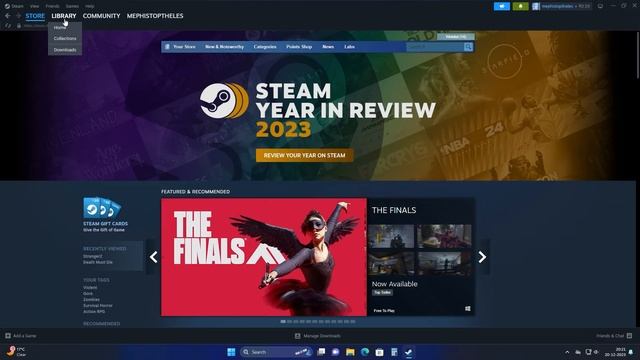The image size is (640, 360).
Task: Click the Friends & Chat icon
Action: (629, 336)
